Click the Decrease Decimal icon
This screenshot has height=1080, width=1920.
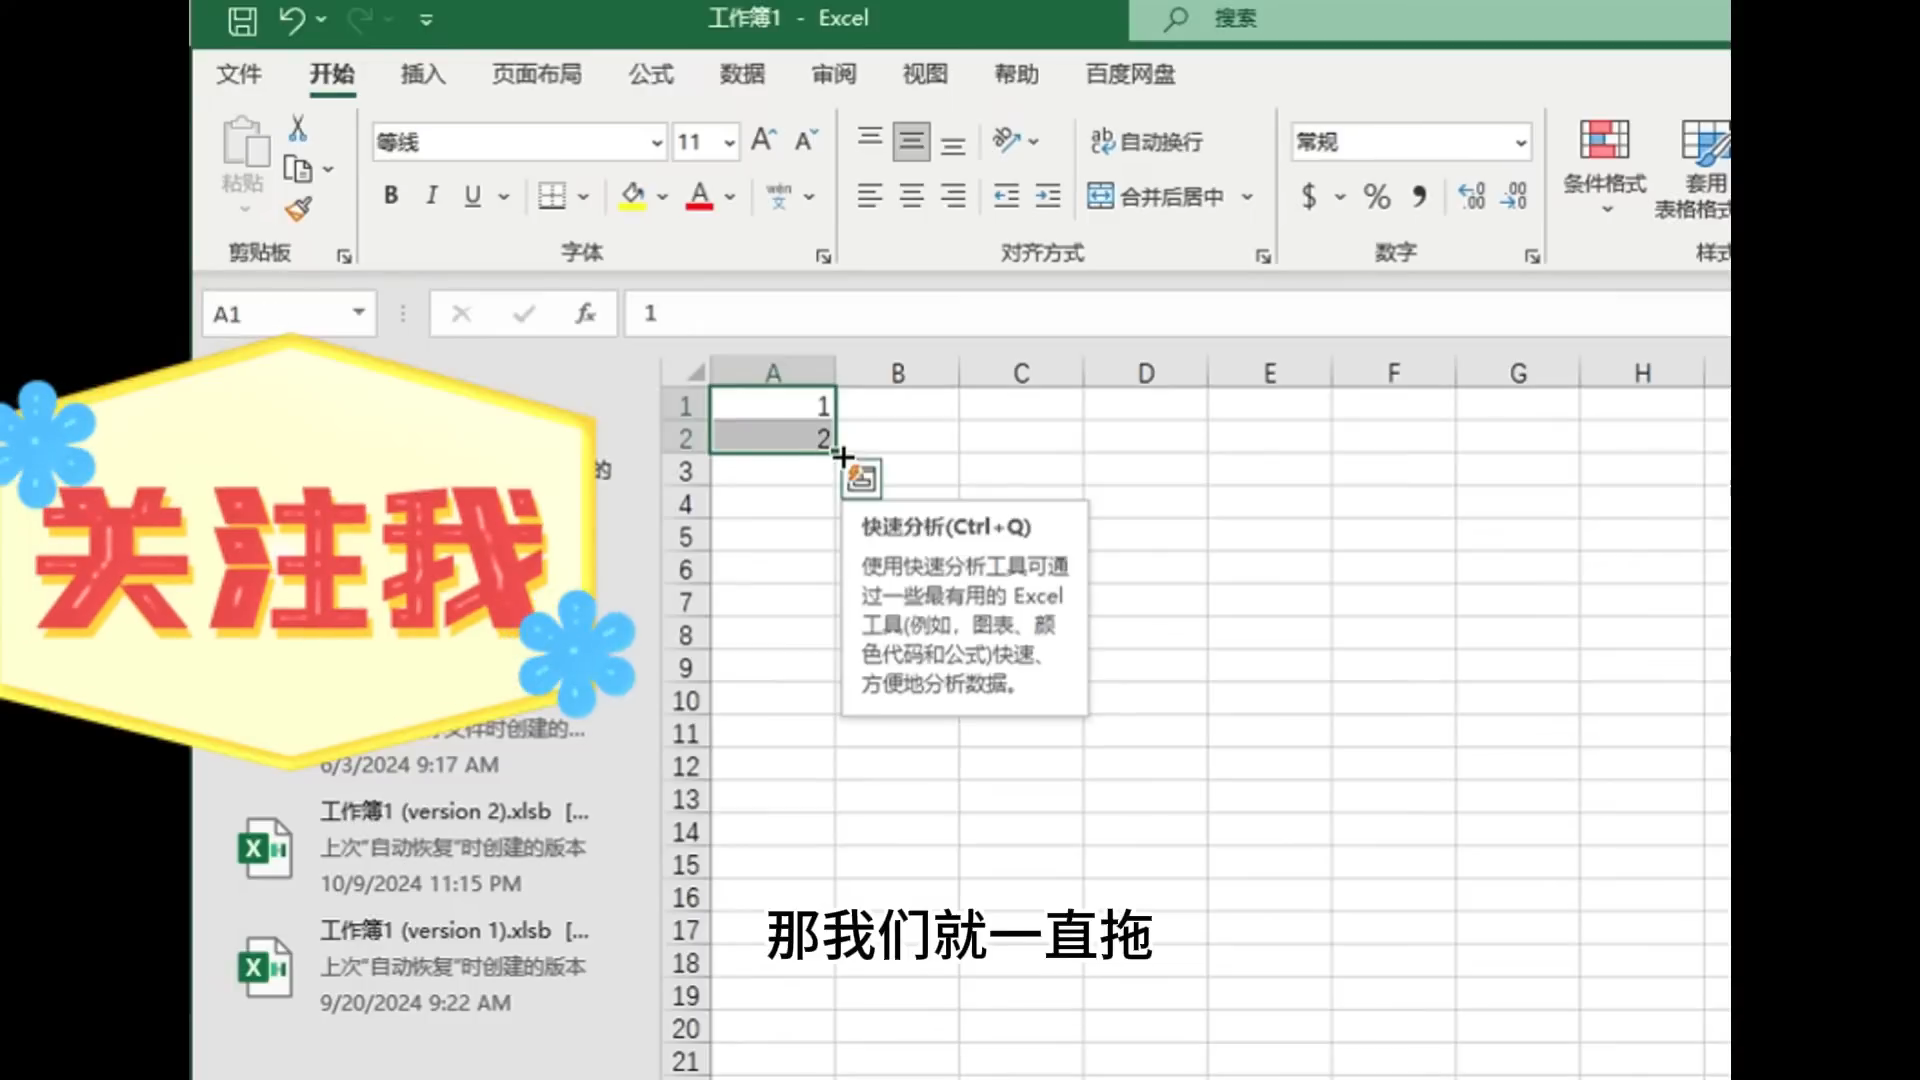point(1514,196)
